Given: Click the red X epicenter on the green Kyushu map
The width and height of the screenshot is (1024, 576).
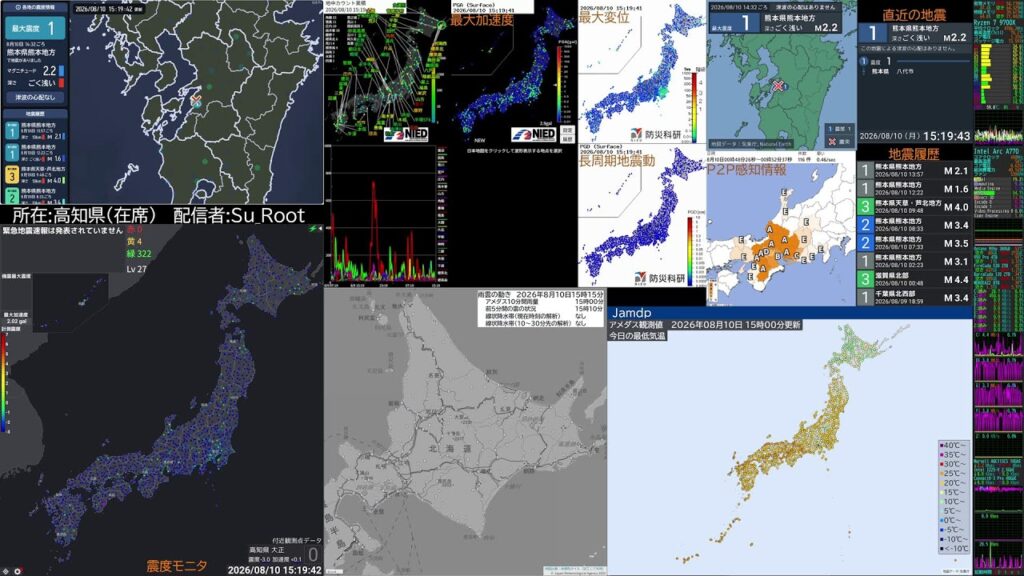Looking at the screenshot, I should pyautogui.click(x=778, y=86).
